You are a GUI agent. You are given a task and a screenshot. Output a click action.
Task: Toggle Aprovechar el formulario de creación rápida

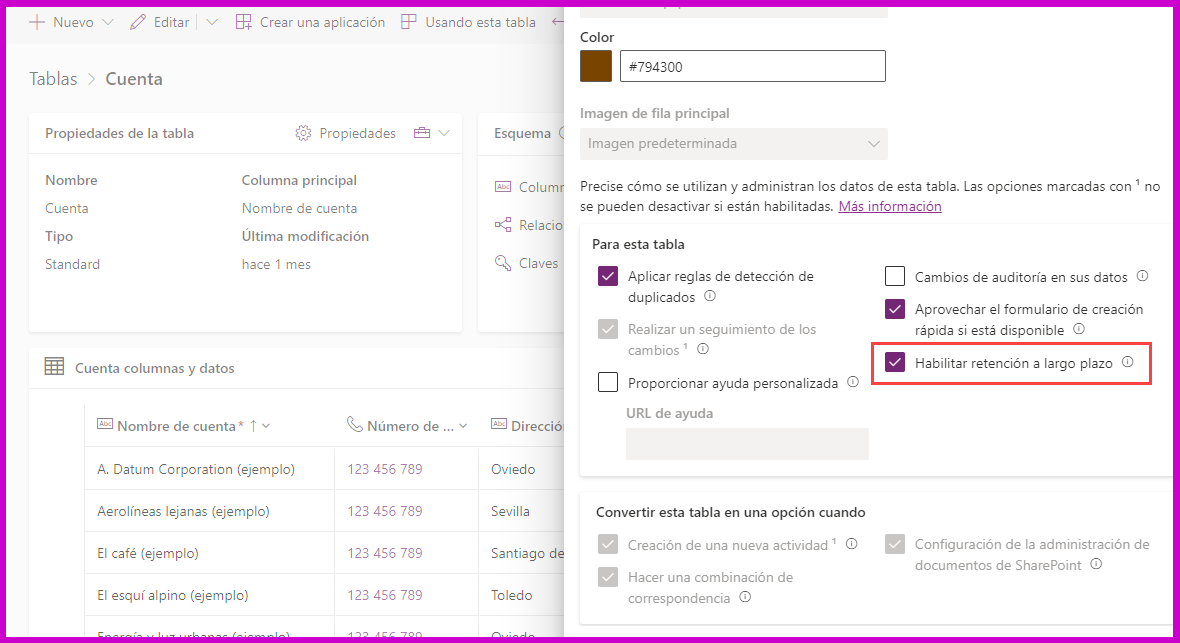click(895, 309)
